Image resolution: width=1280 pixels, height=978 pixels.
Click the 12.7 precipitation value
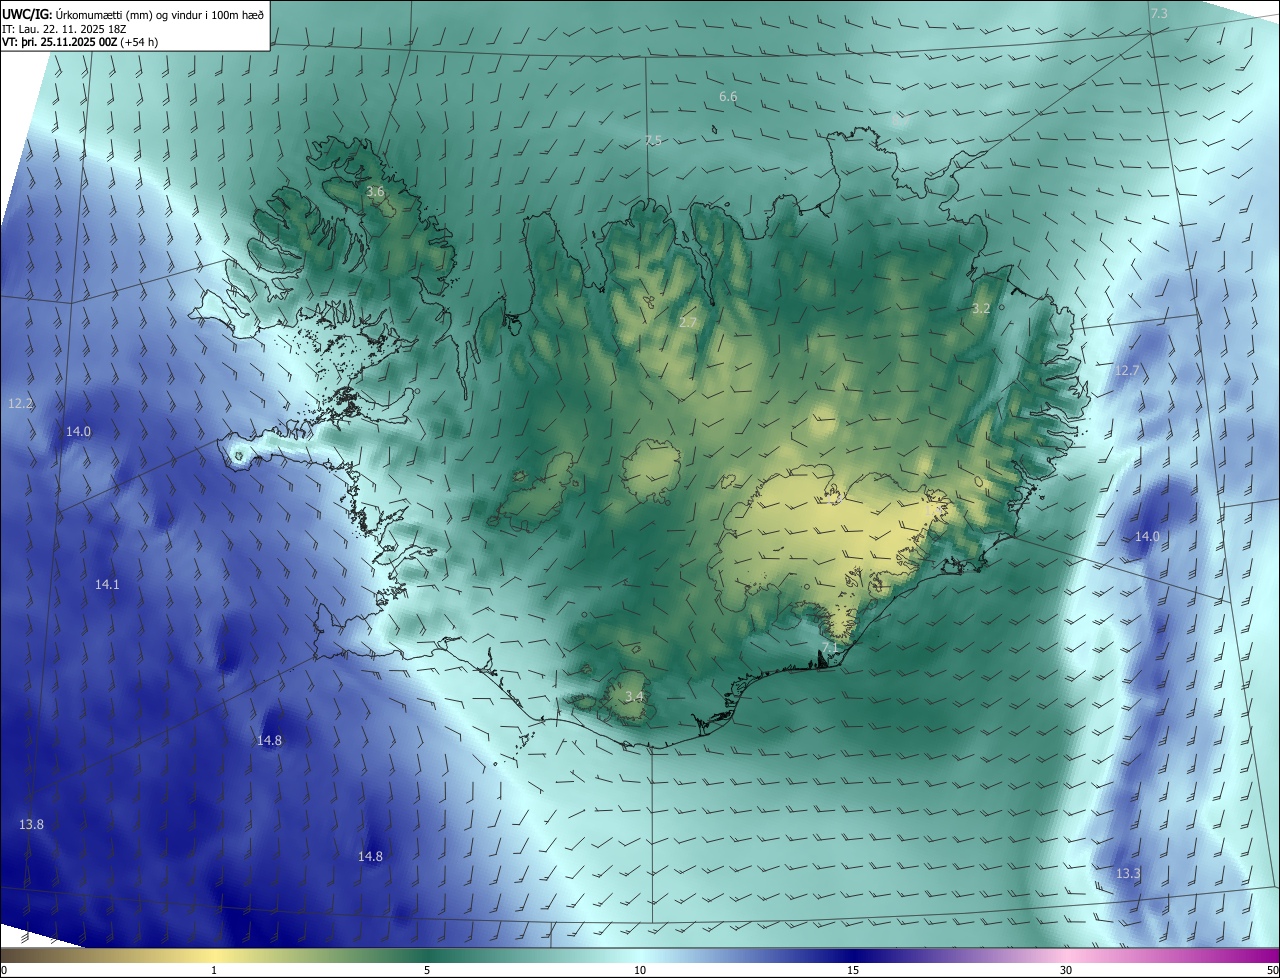coord(1127,371)
